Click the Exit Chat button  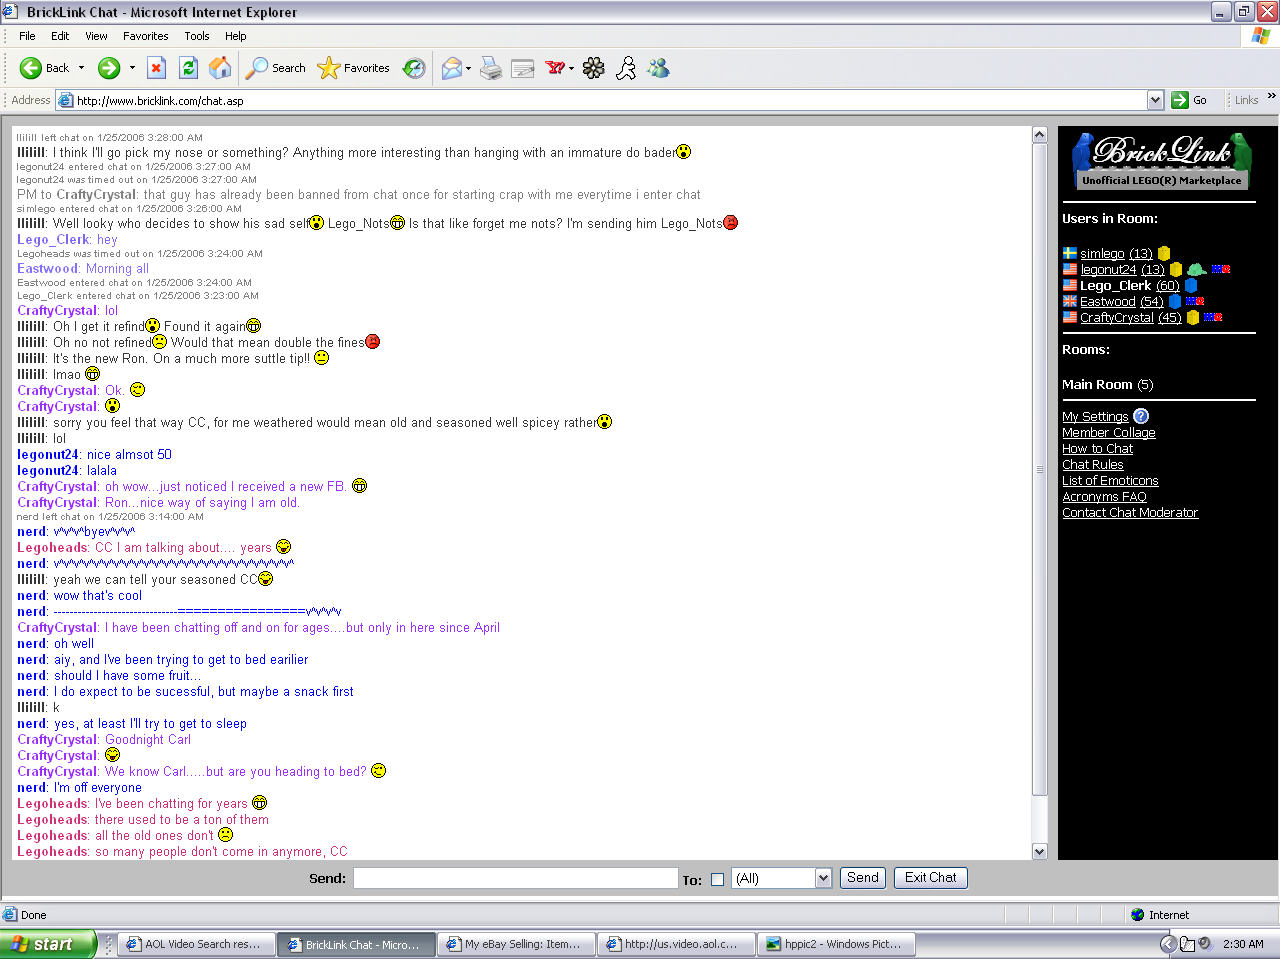(x=930, y=877)
